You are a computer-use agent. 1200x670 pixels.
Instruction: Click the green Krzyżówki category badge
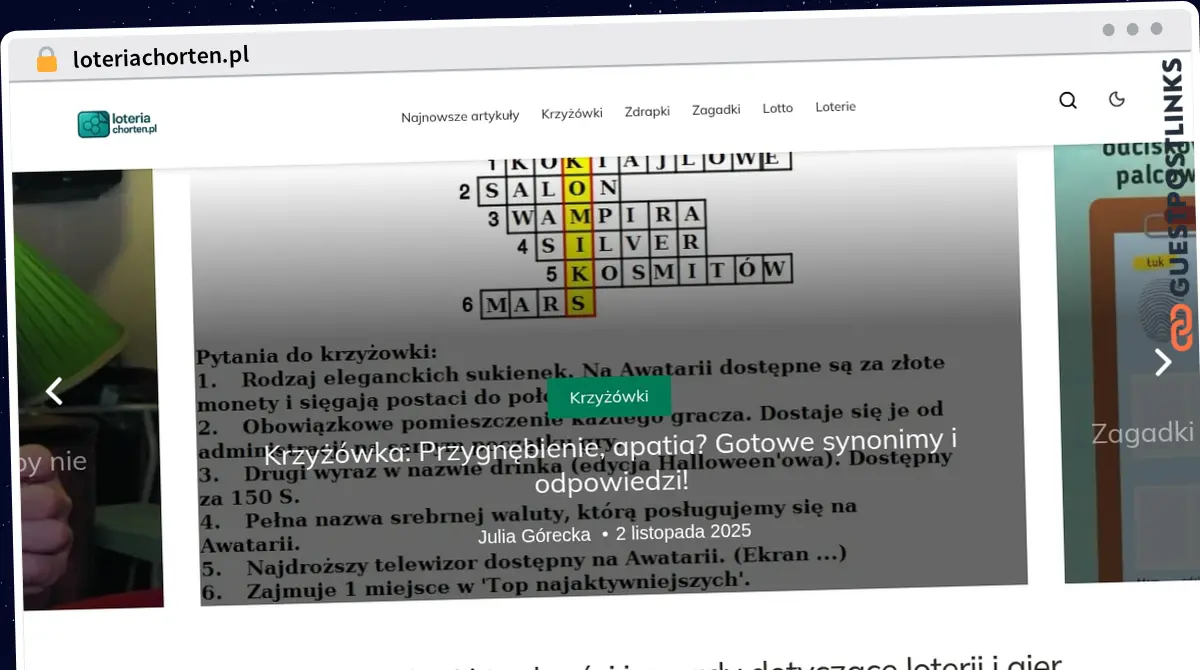click(x=609, y=397)
